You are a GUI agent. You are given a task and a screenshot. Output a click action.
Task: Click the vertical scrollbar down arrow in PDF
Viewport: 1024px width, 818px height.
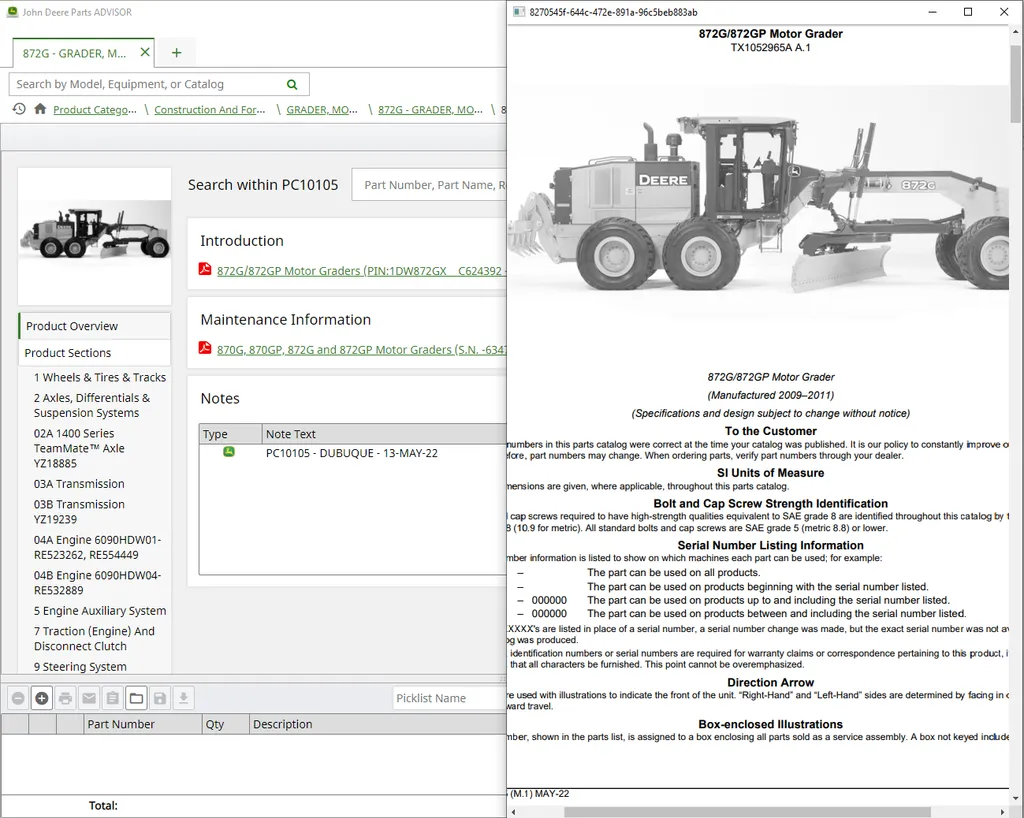(1016, 798)
